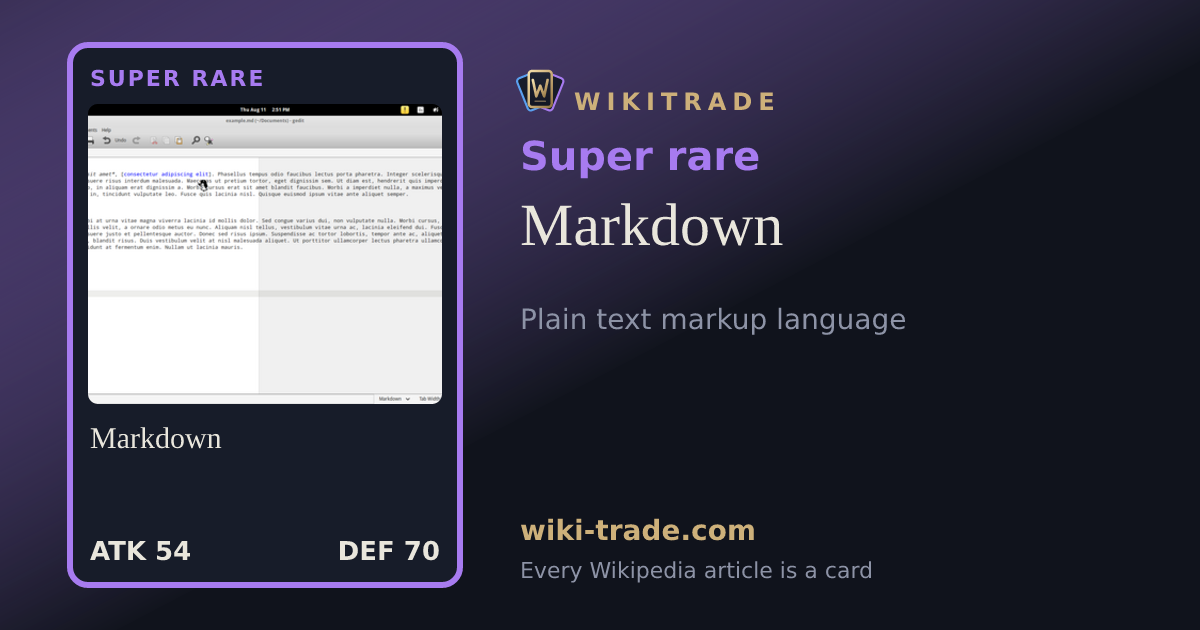Viewport: 1200px width, 630px height.
Task: Click the white tray icon beside warning icon
Action: click(420, 110)
